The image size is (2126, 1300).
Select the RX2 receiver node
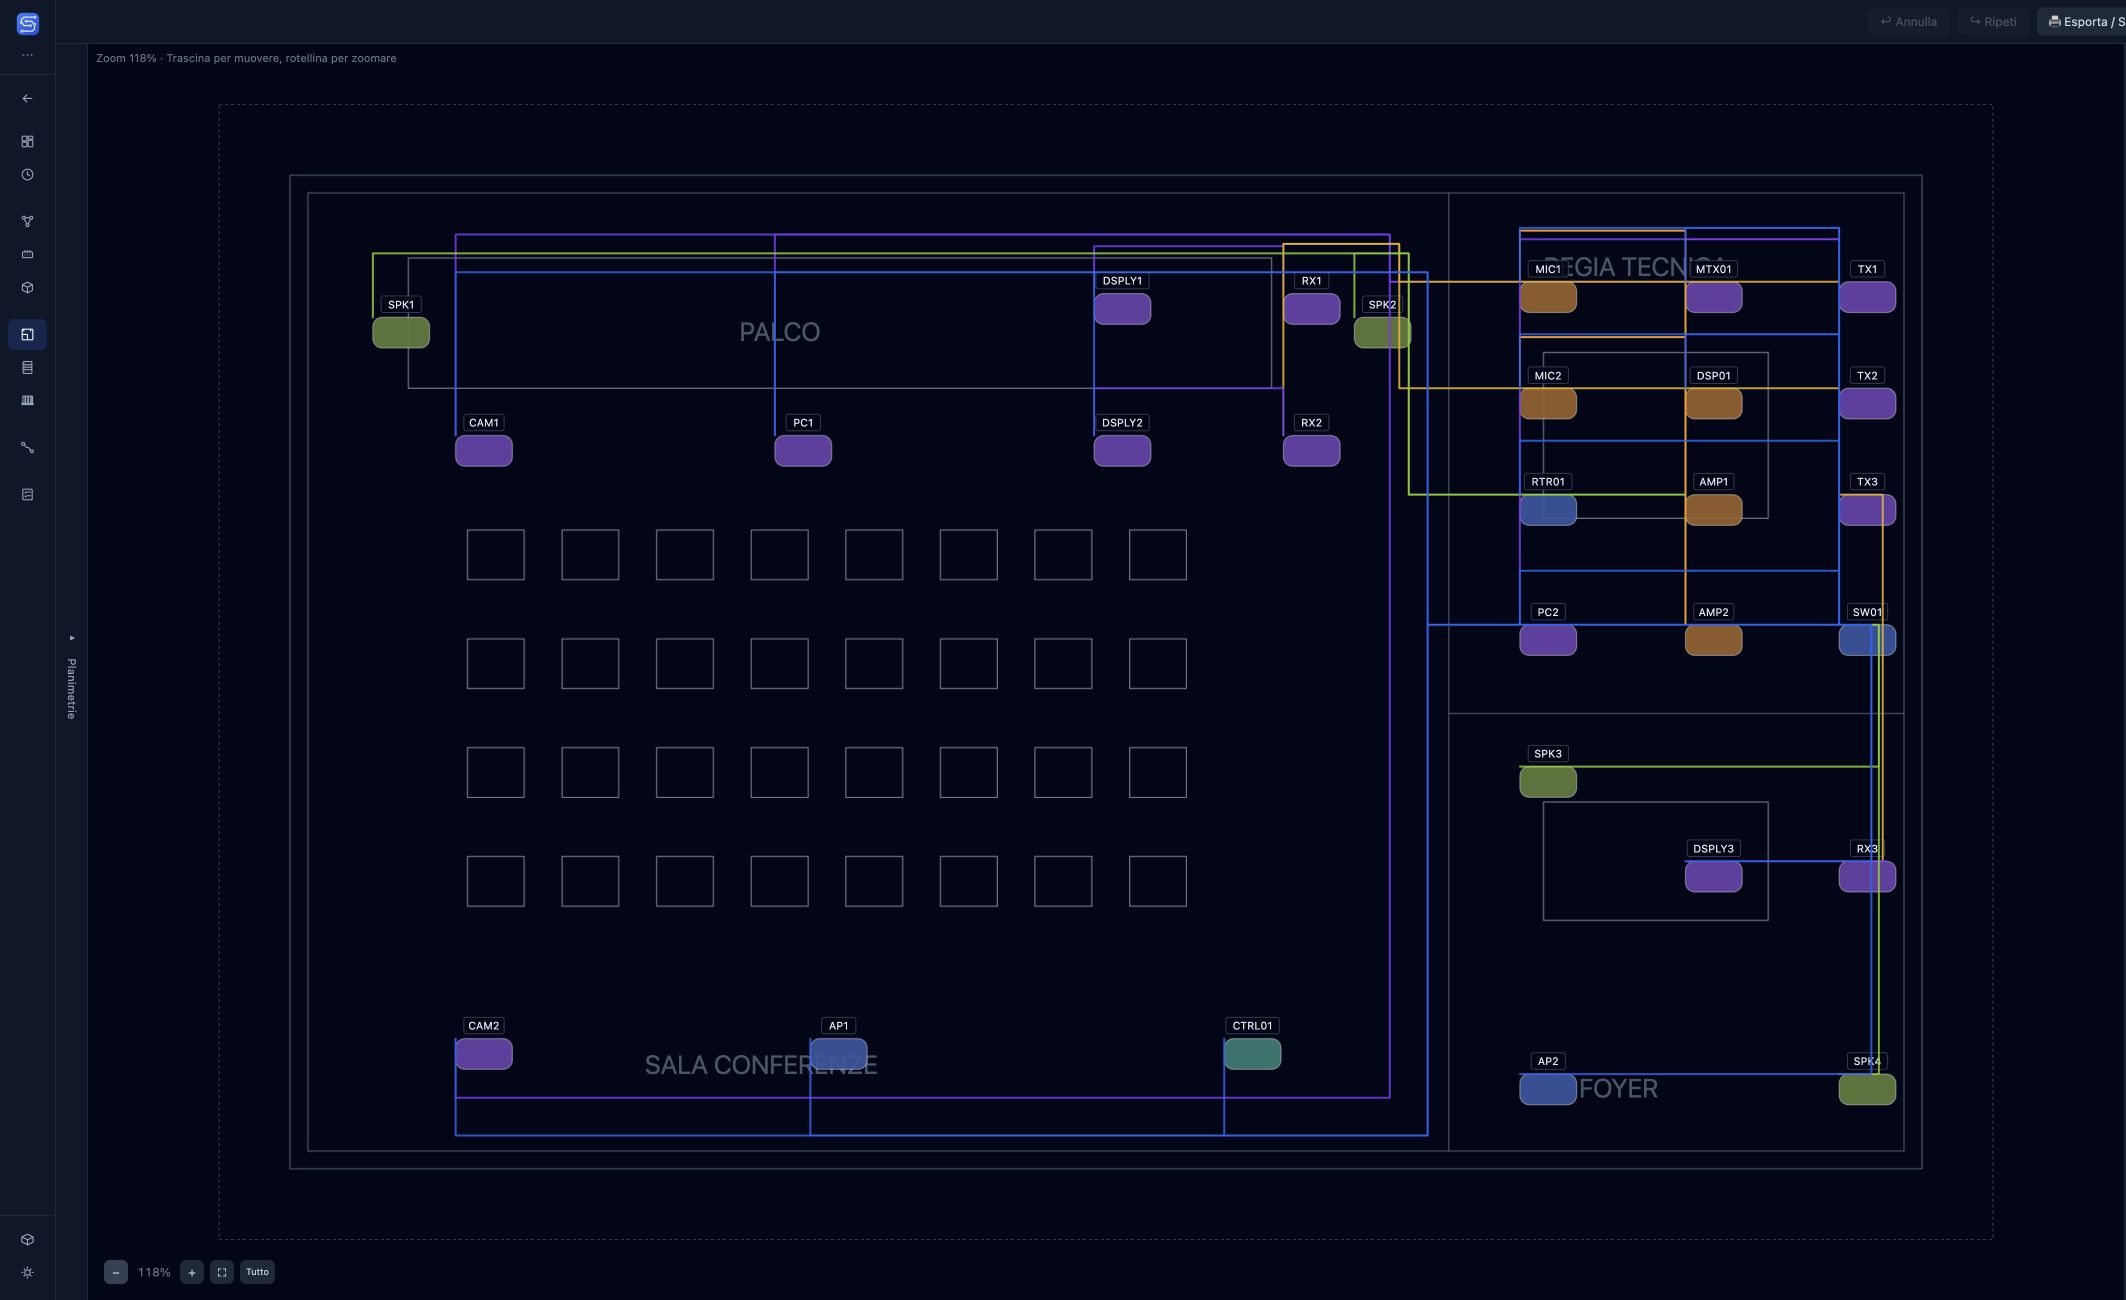pyautogui.click(x=1311, y=450)
